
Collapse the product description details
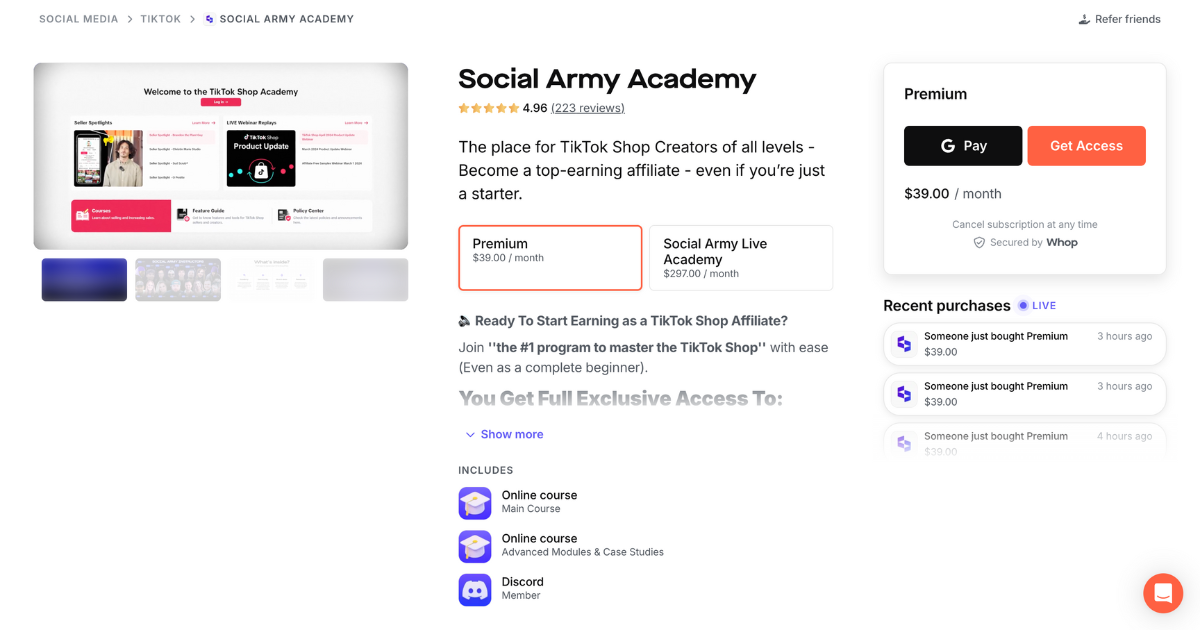[x=512, y=434]
